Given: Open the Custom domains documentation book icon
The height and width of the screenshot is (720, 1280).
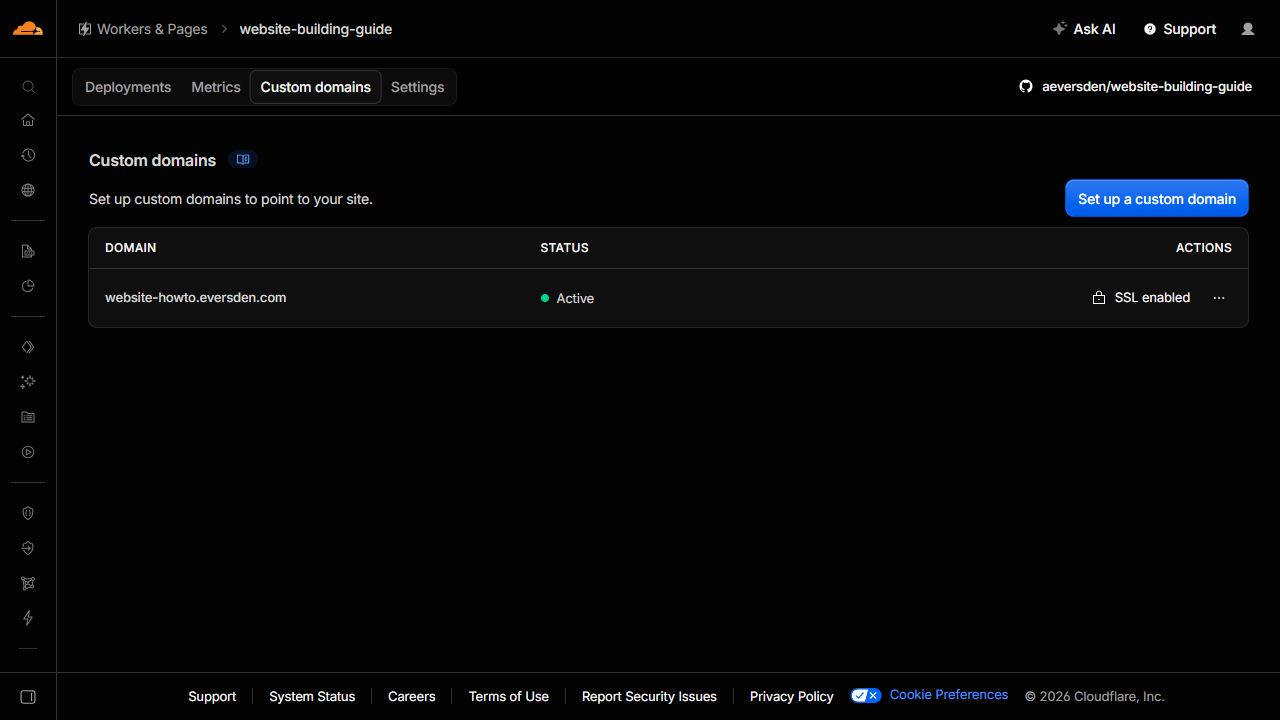Looking at the screenshot, I should click(x=242, y=159).
